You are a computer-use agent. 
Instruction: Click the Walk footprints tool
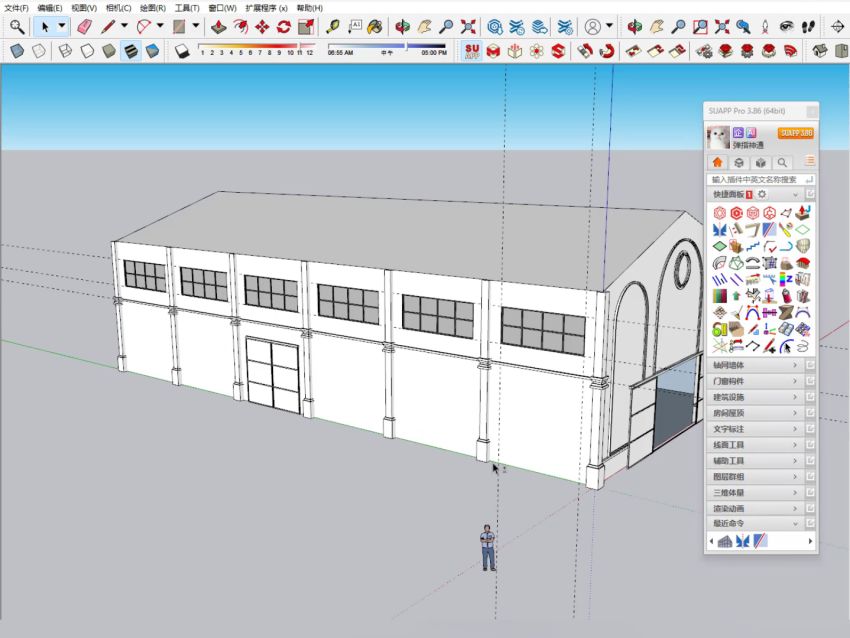808,27
